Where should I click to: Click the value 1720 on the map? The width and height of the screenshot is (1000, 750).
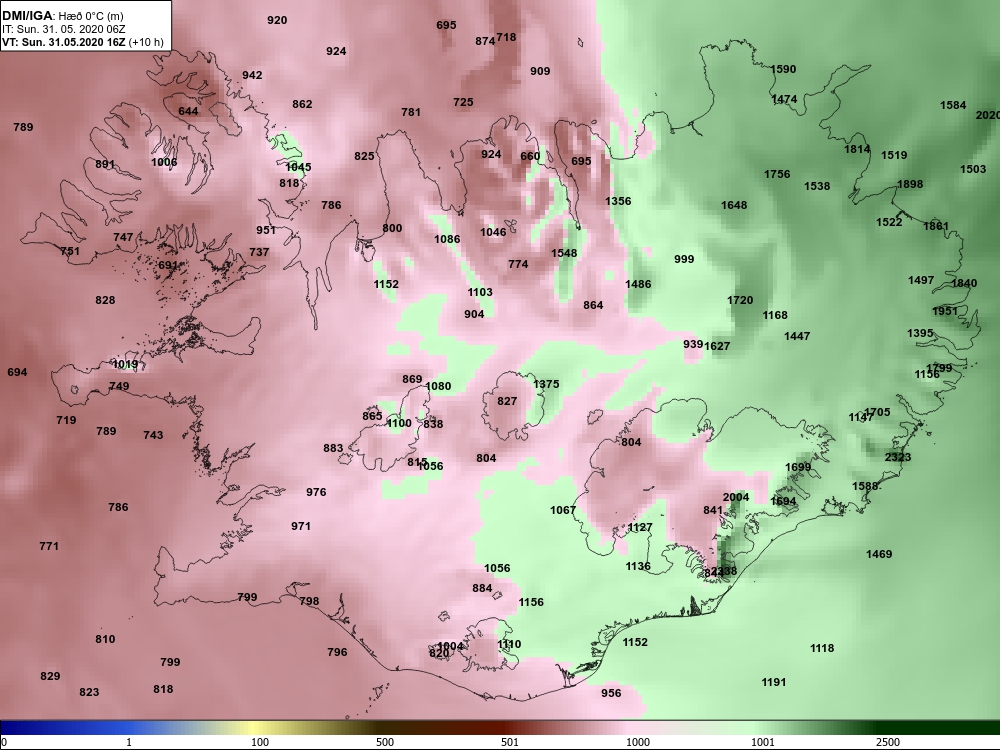[740, 300]
